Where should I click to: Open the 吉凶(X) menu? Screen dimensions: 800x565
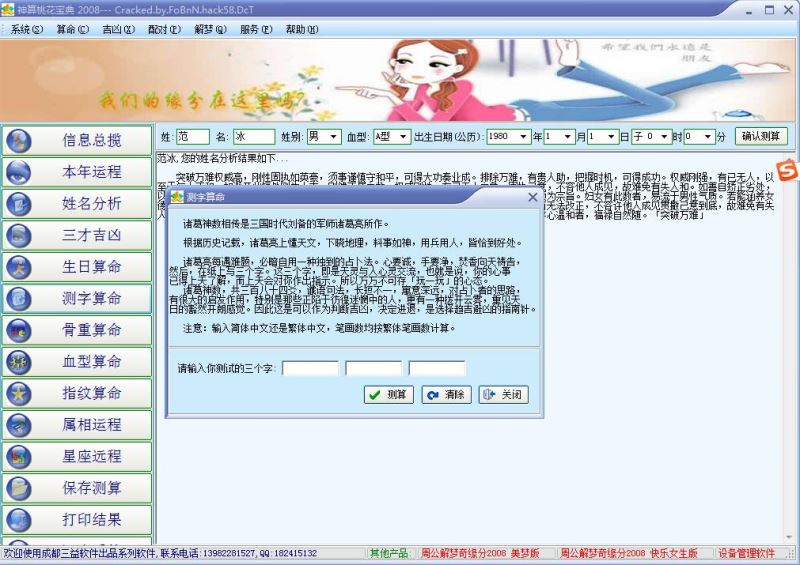pyautogui.click(x=118, y=30)
